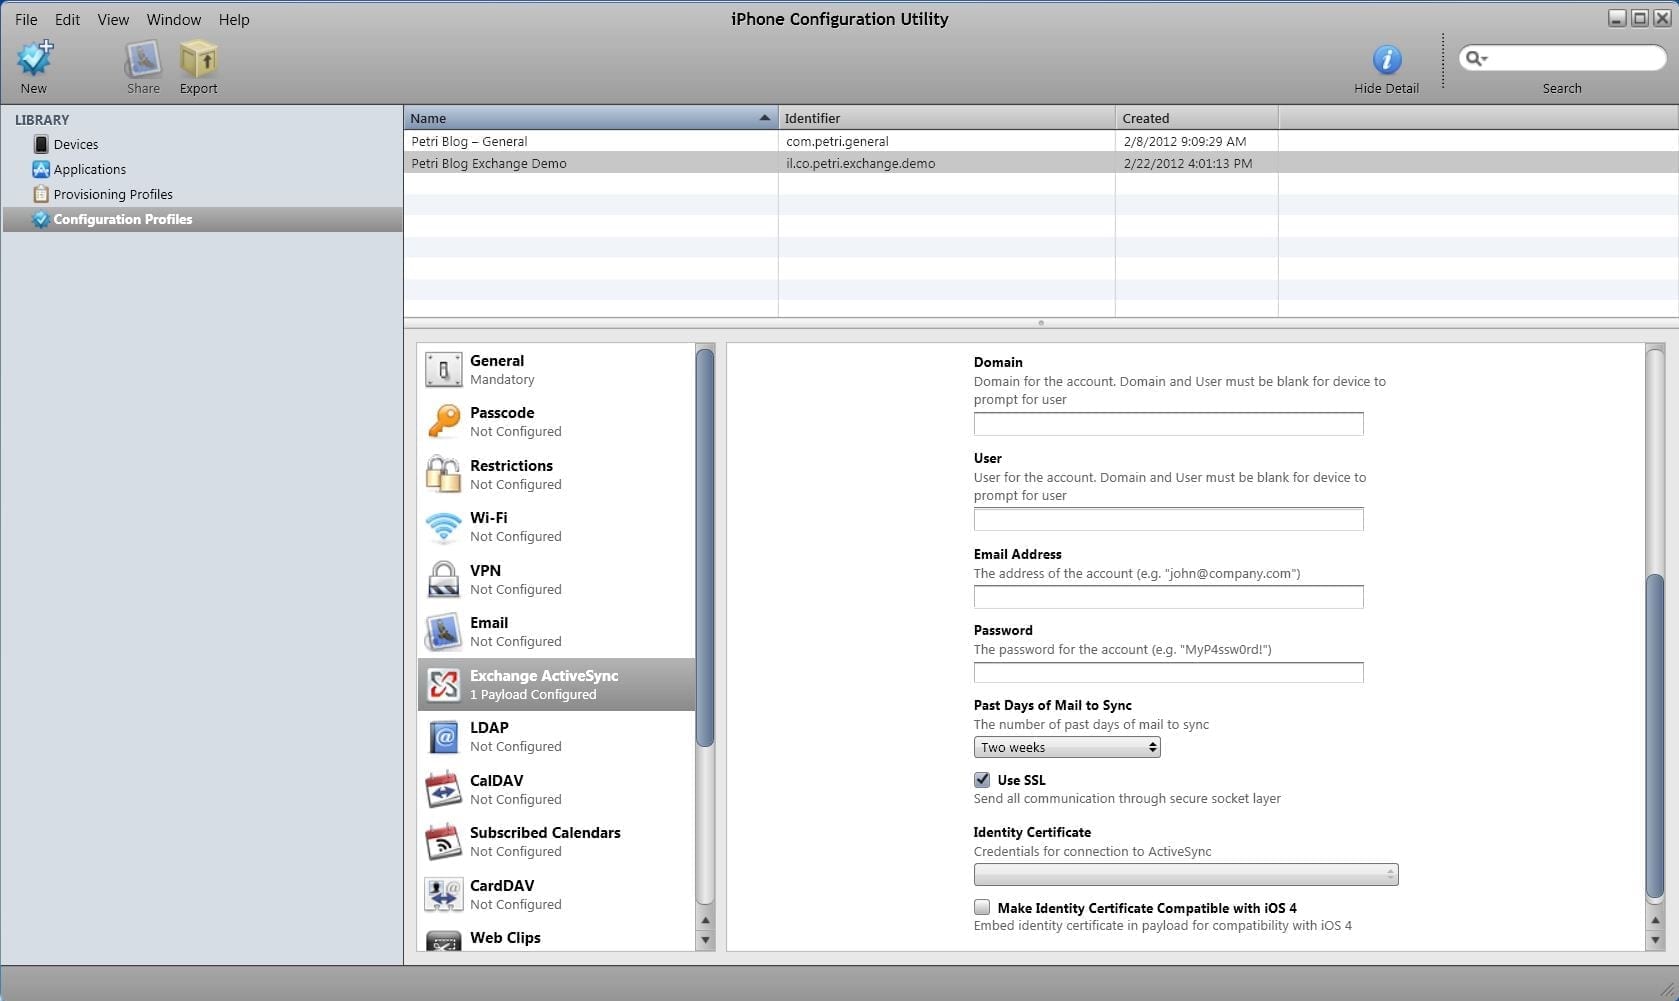Click payload list scroll down arrow
1679x1001 pixels.
[706, 940]
